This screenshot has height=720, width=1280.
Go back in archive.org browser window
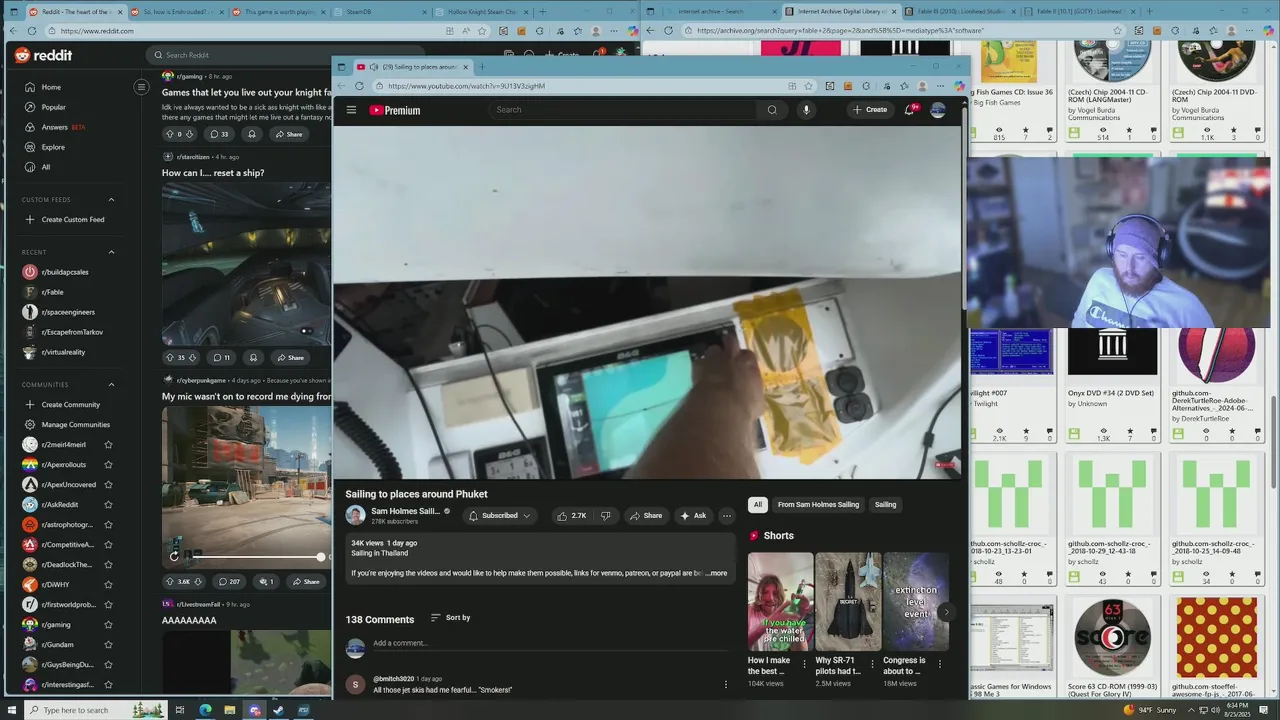pos(650,31)
